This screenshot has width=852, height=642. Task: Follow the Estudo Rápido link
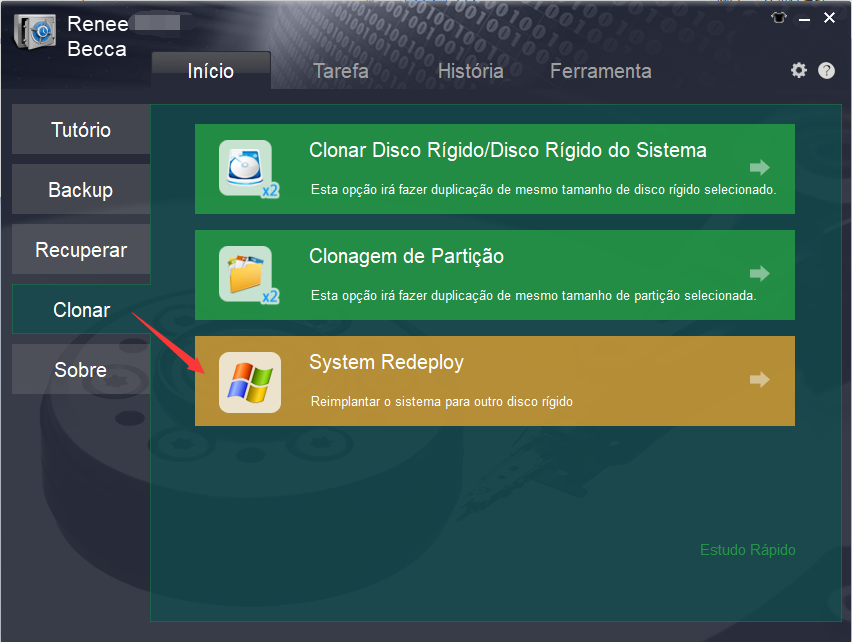pos(747,550)
